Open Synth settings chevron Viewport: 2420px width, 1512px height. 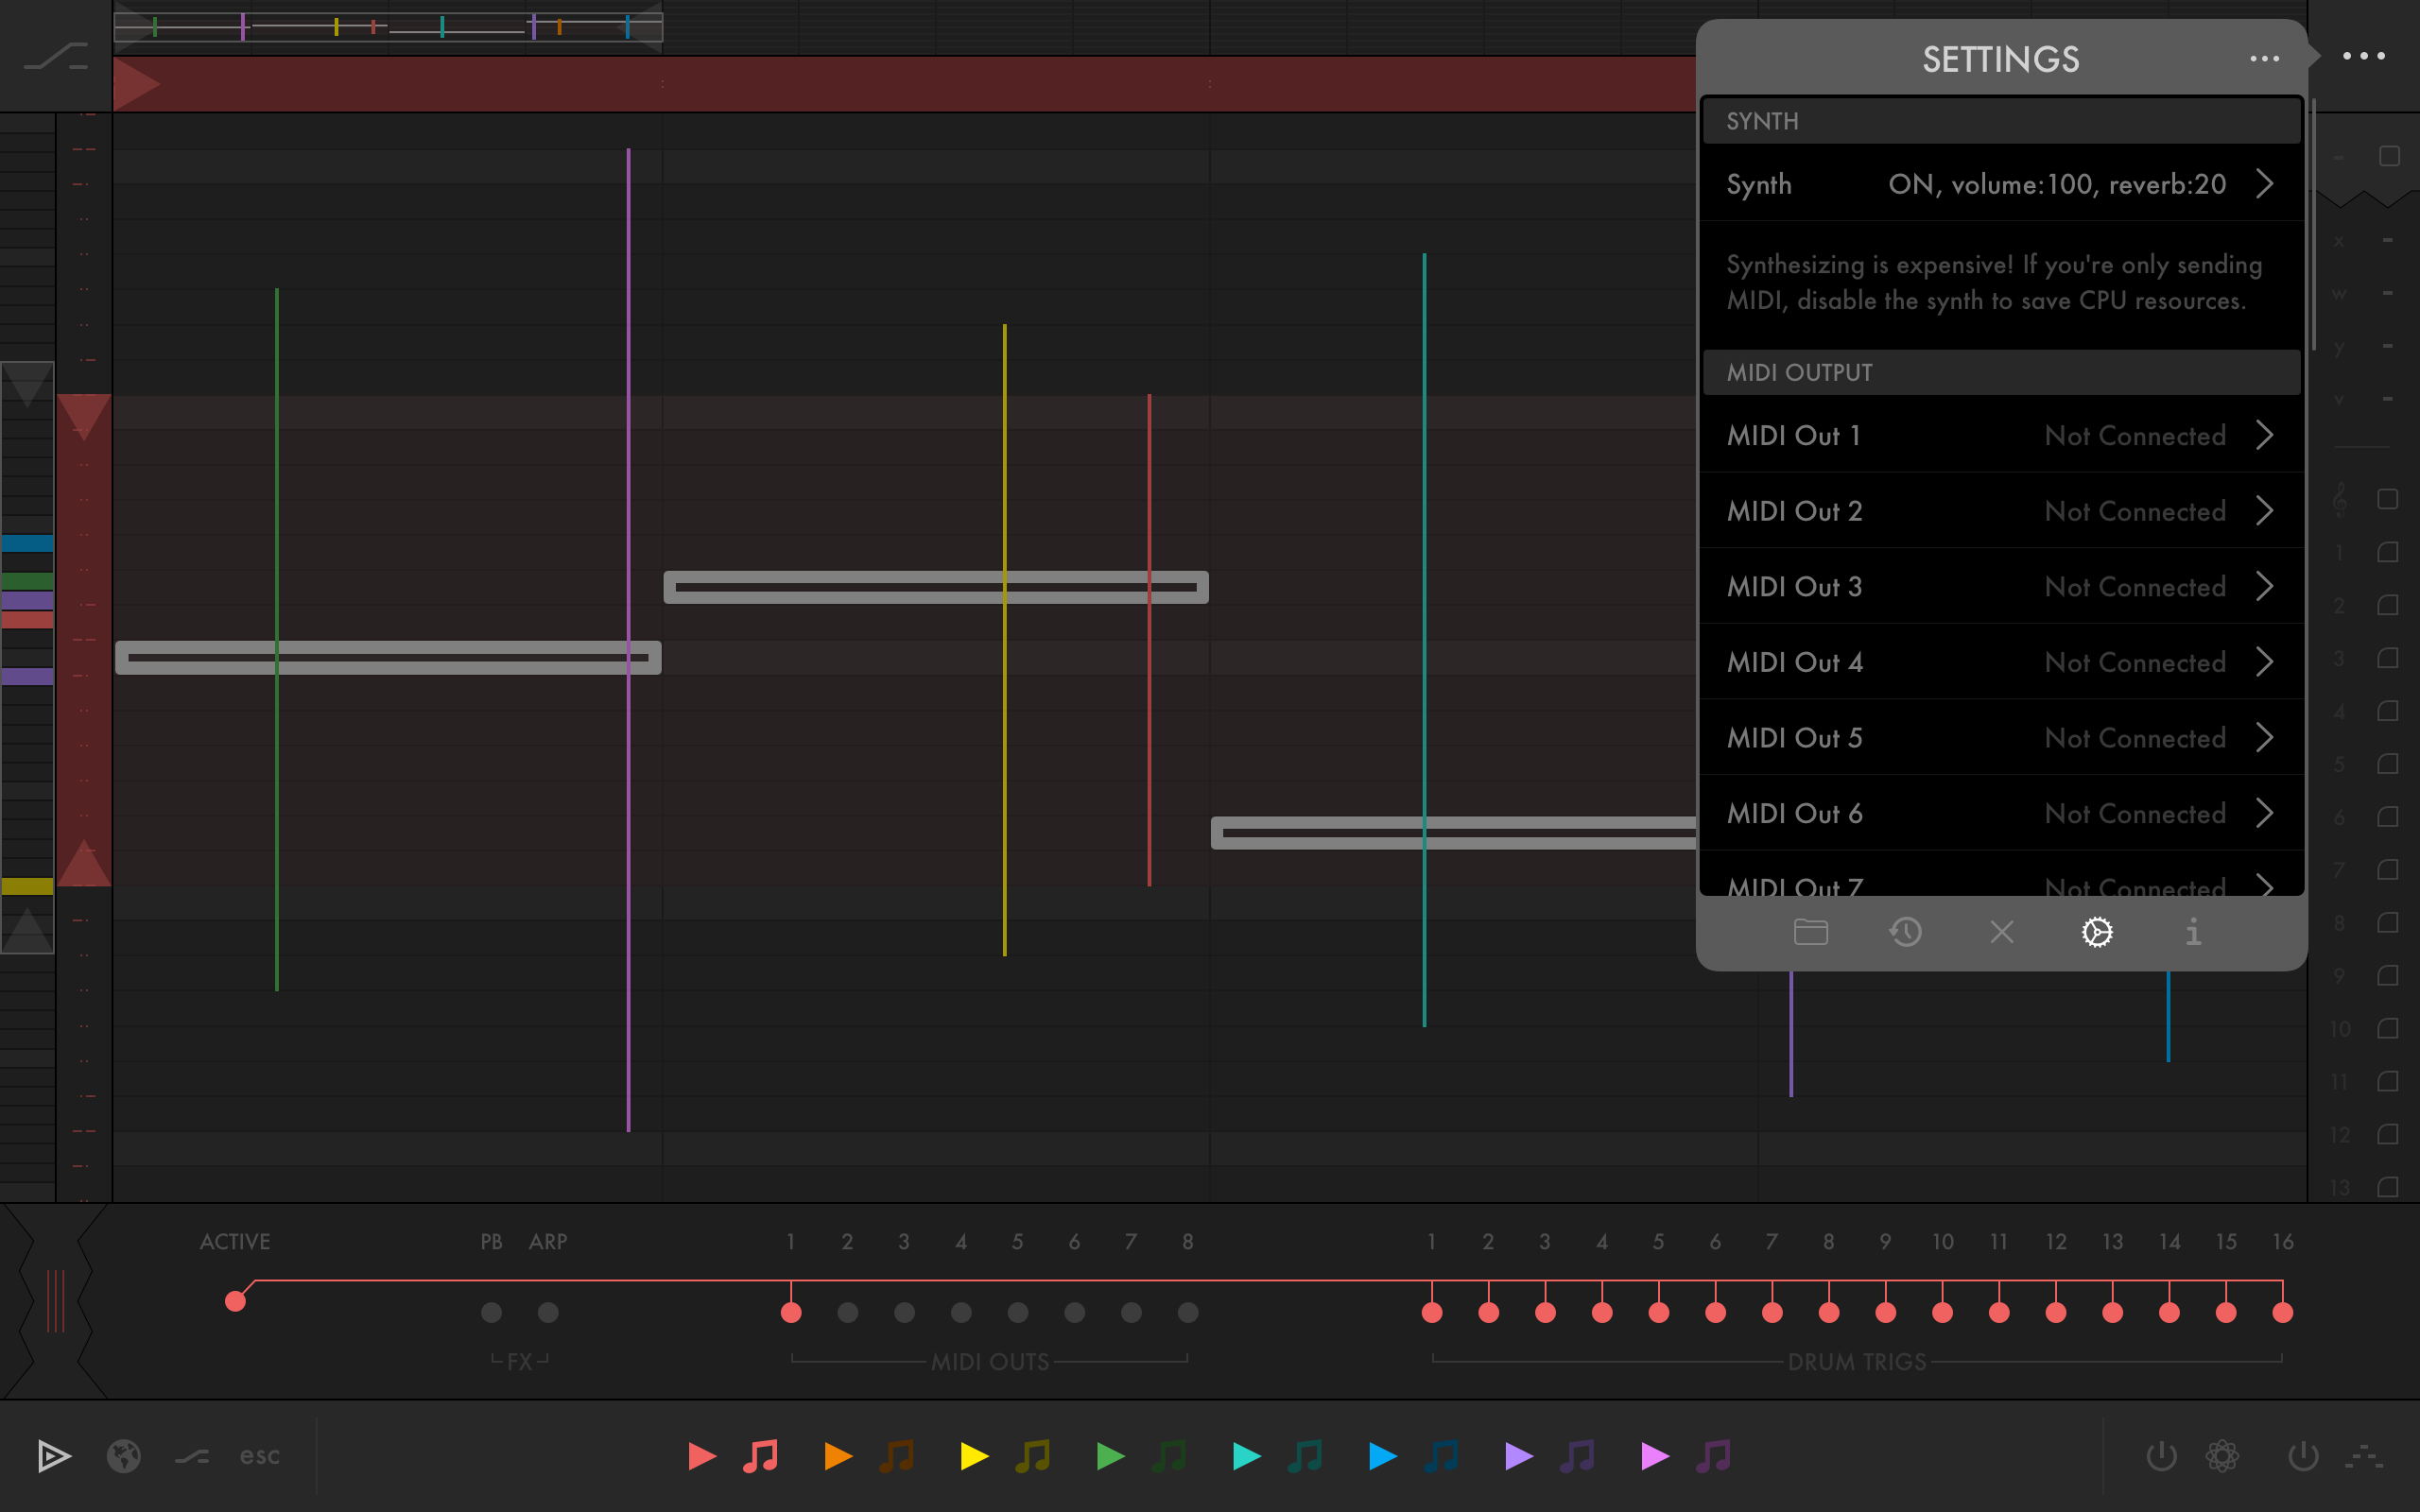2265,184
